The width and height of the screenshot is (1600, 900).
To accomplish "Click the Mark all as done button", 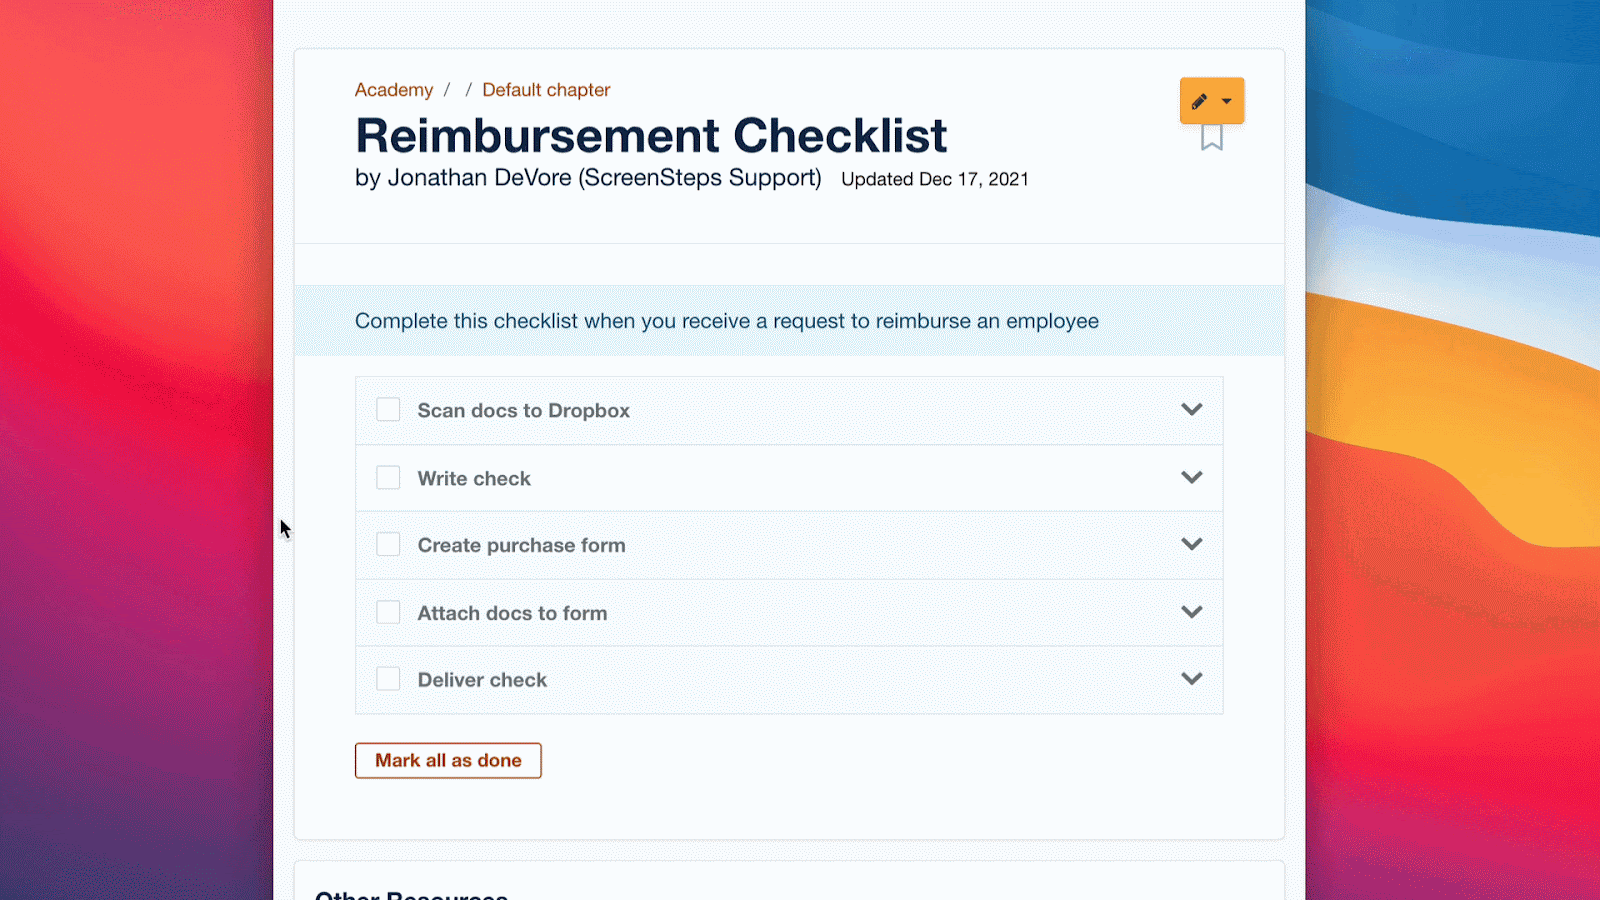I will (x=448, y=760).
